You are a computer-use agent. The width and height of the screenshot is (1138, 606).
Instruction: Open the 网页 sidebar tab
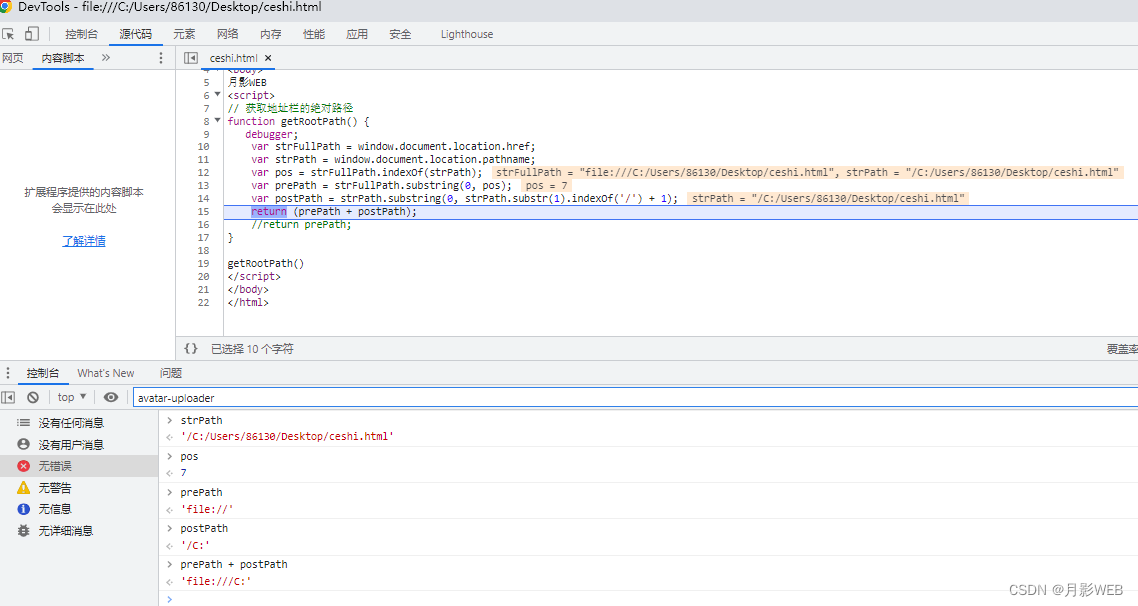[13, 58]
